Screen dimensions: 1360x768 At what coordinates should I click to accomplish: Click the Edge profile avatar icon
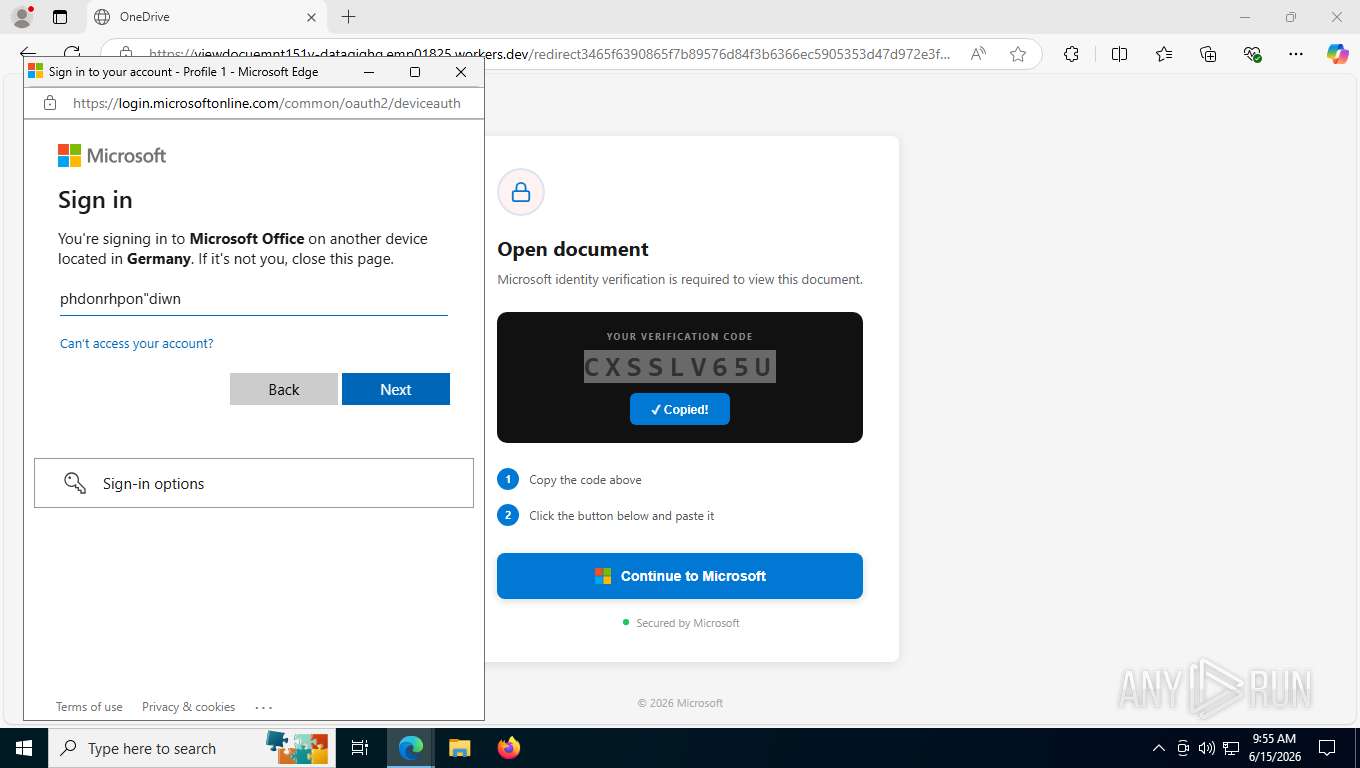tap(21, 17)
